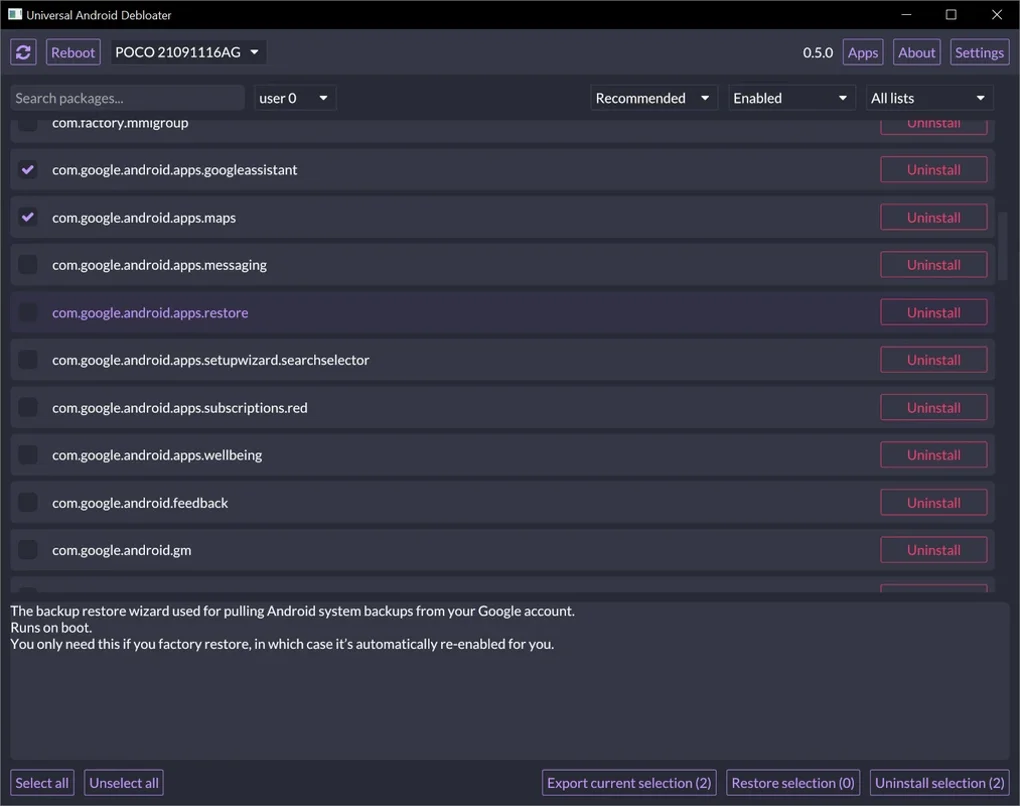
Task: Click Export current selection button
Action: (x=629, y=783)
